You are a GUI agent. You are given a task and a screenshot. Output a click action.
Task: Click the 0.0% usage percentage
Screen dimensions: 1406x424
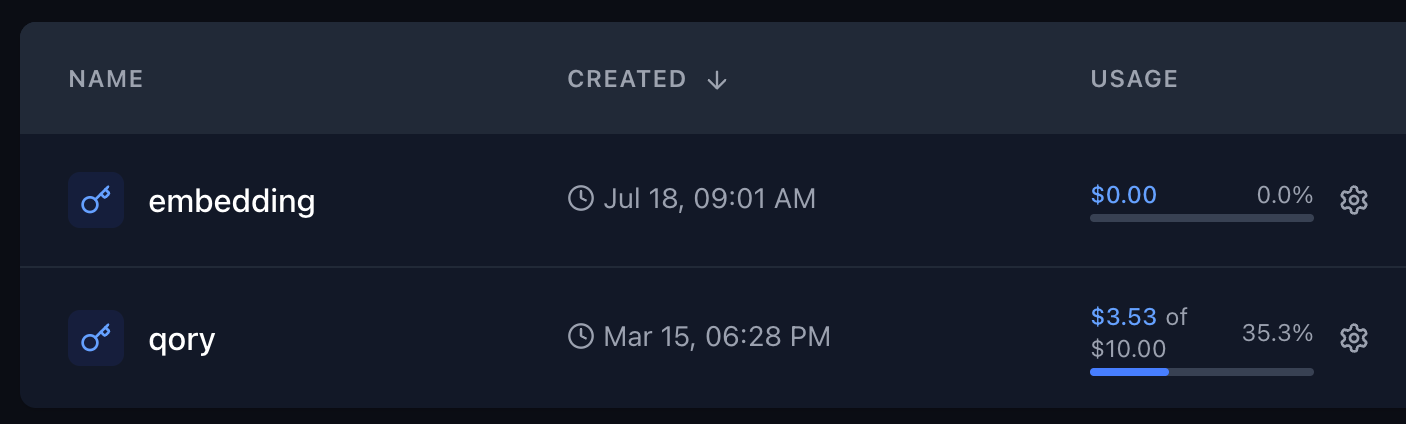[1285, 195]
